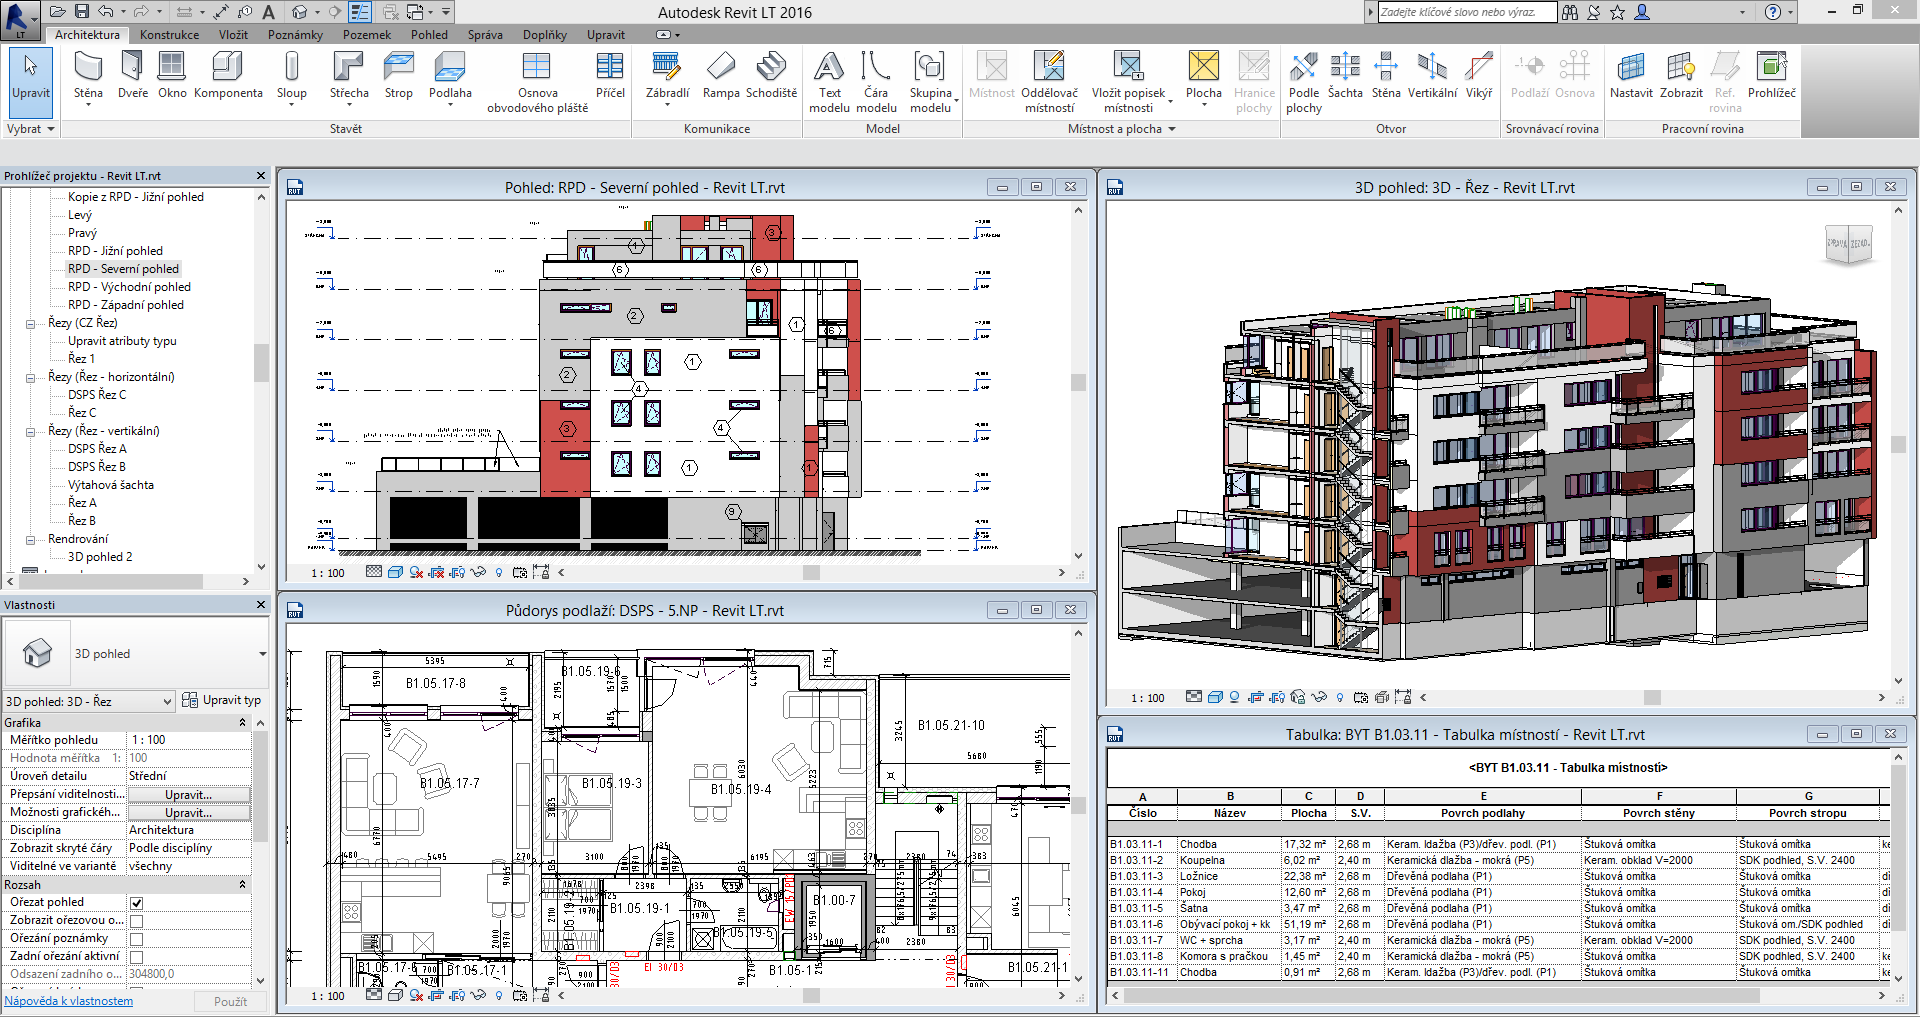
Task: Enable the Zobrazit ořezovou oblast checkbox
Action: pos(137,920)
